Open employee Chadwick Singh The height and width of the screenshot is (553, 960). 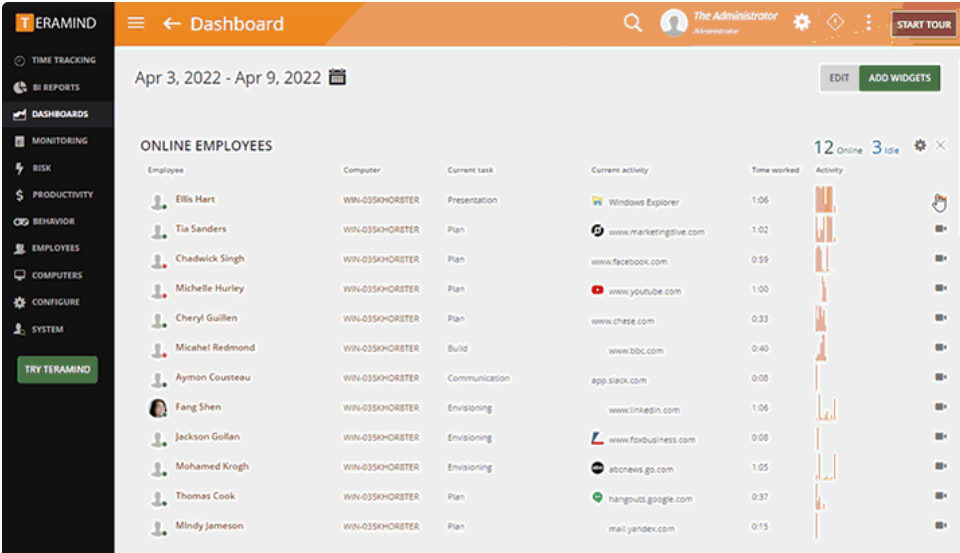click(209, 258)
